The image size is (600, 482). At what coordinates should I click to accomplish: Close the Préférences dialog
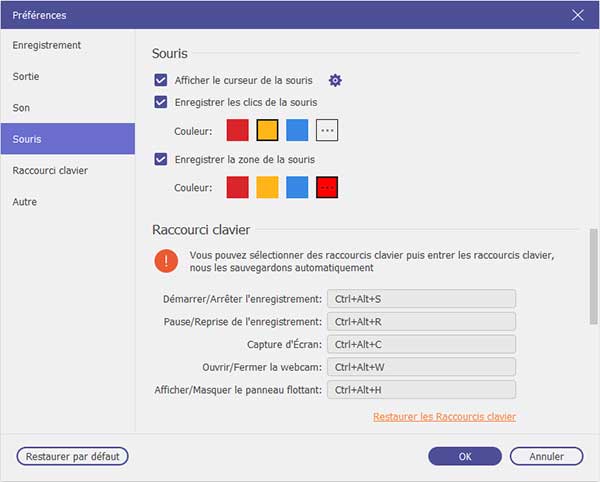pos(577,14)
